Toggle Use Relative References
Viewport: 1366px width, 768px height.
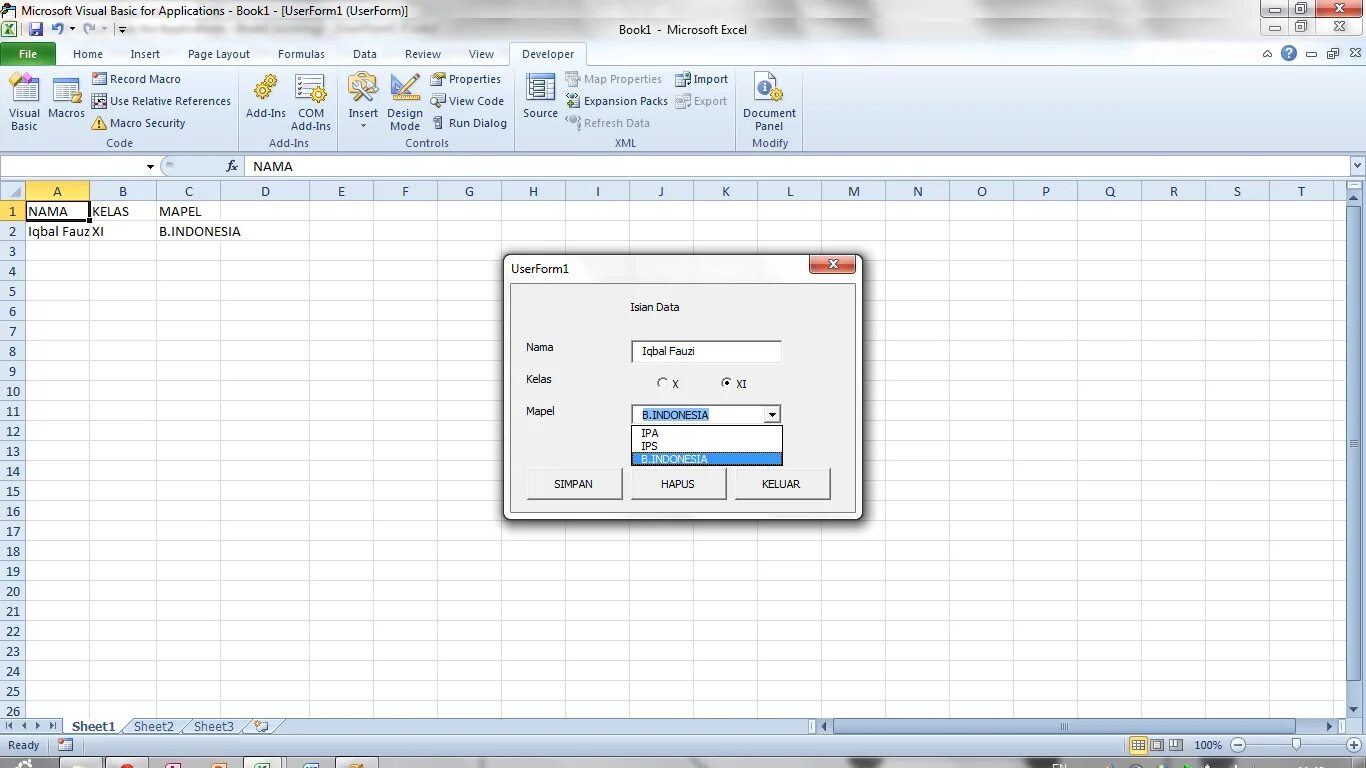pos(161,101)
